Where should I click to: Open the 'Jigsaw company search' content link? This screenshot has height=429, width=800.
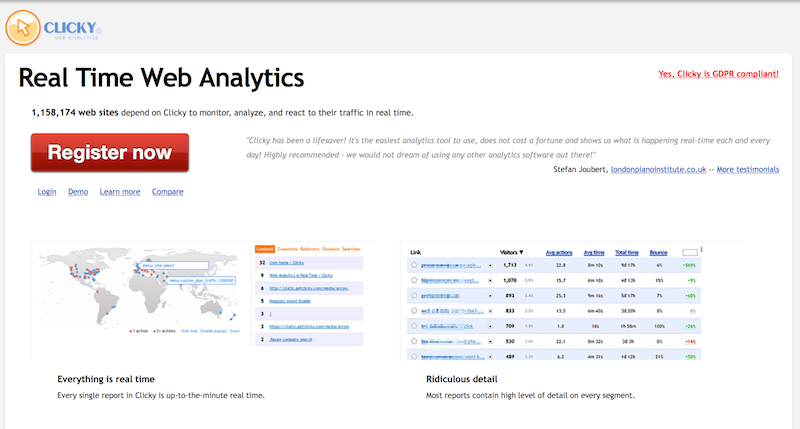click(291, 339)
